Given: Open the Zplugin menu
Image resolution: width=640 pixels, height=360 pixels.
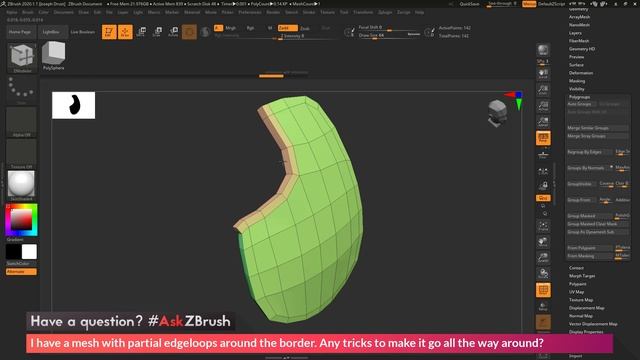Looking at the screenshot, I should click(x=385, y=12).
